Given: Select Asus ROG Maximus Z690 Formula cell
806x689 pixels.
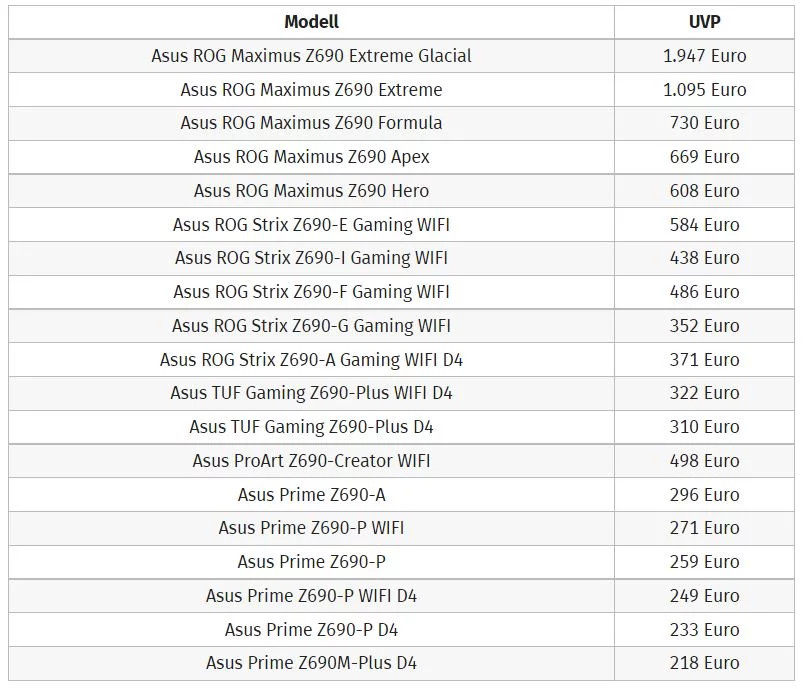Looking at the screenshot, I should 311,123.
